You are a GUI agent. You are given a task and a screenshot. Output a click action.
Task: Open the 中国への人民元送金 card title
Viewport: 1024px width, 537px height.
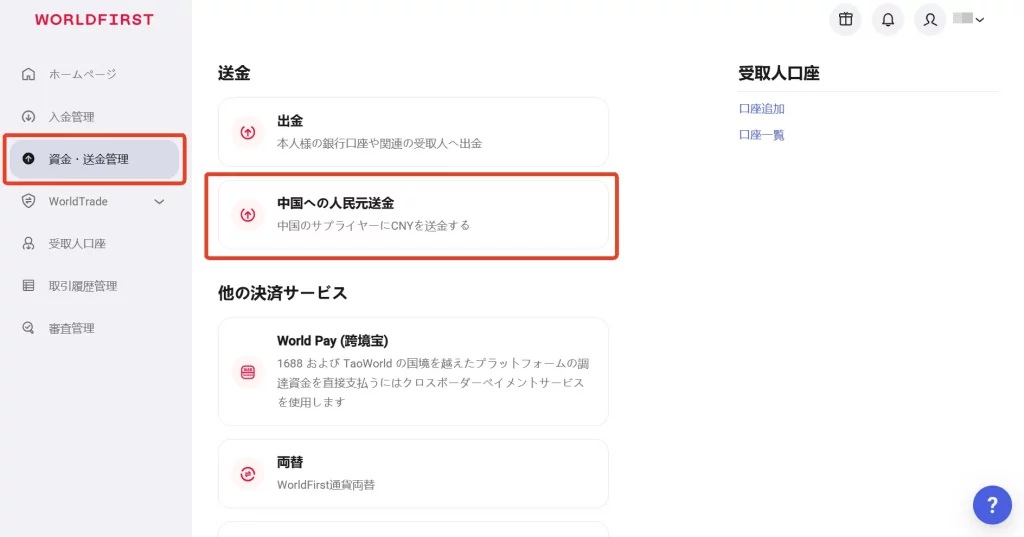tap(336, 203)
